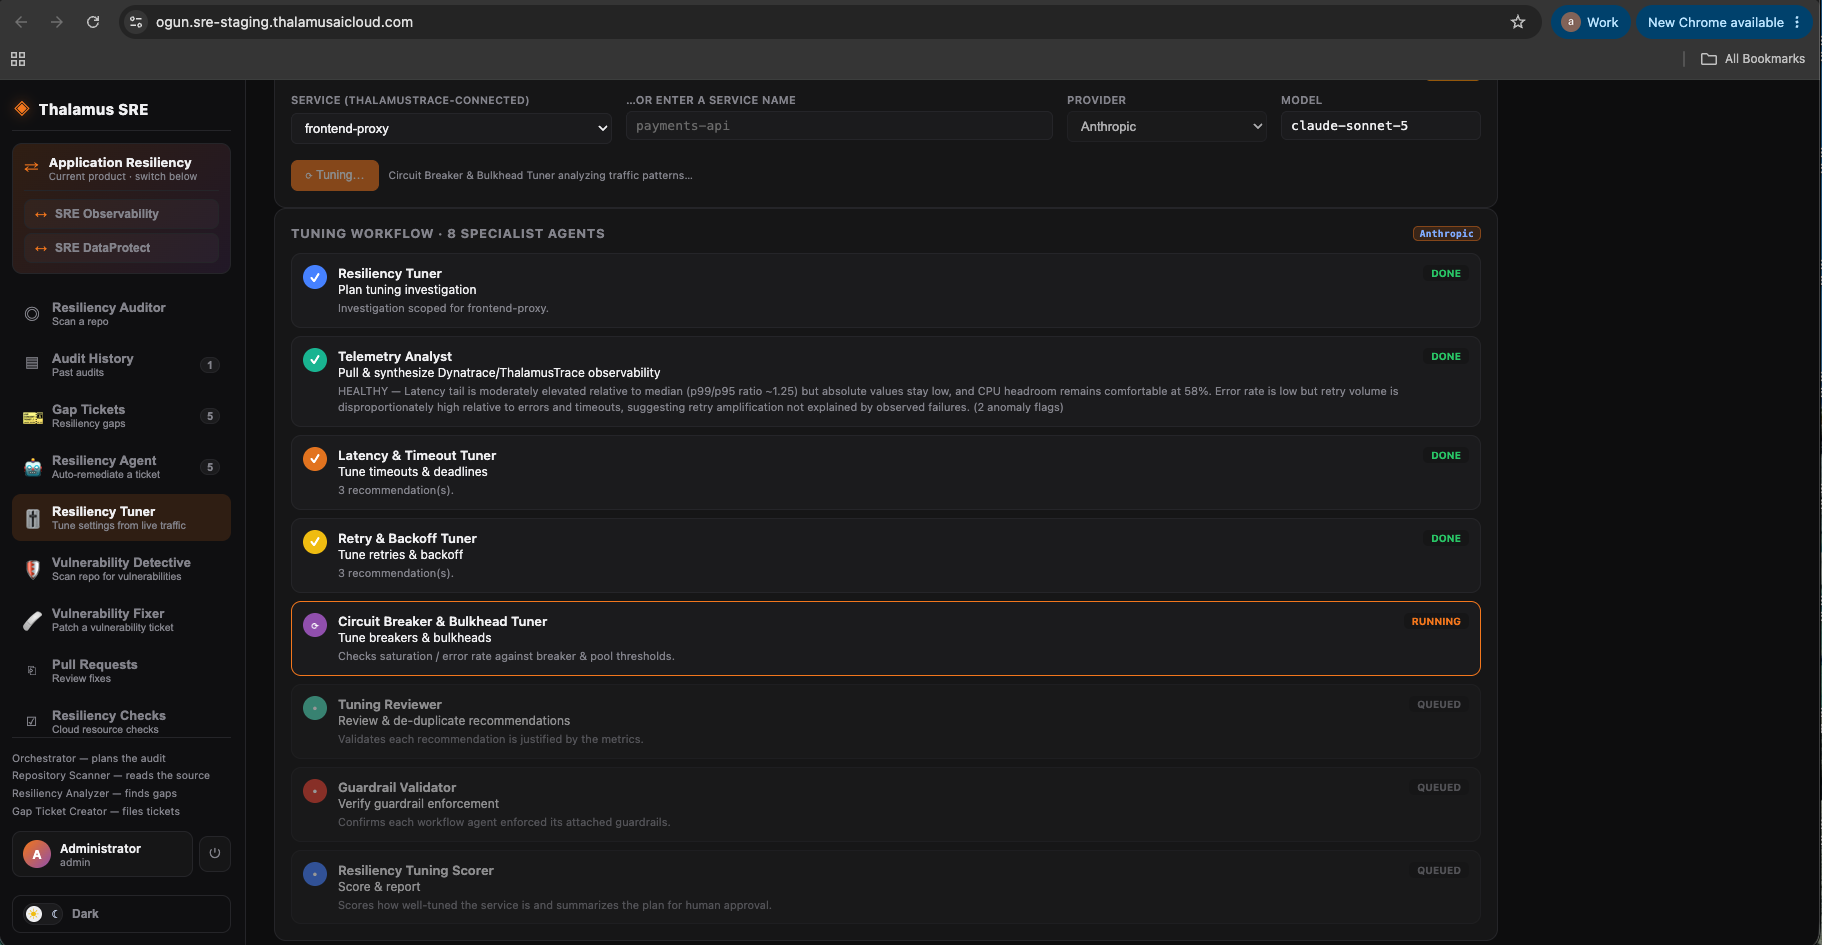The image size is (1822, 945).
Task: Open the Application Resiliency product switcher
Action: point(121,168)
